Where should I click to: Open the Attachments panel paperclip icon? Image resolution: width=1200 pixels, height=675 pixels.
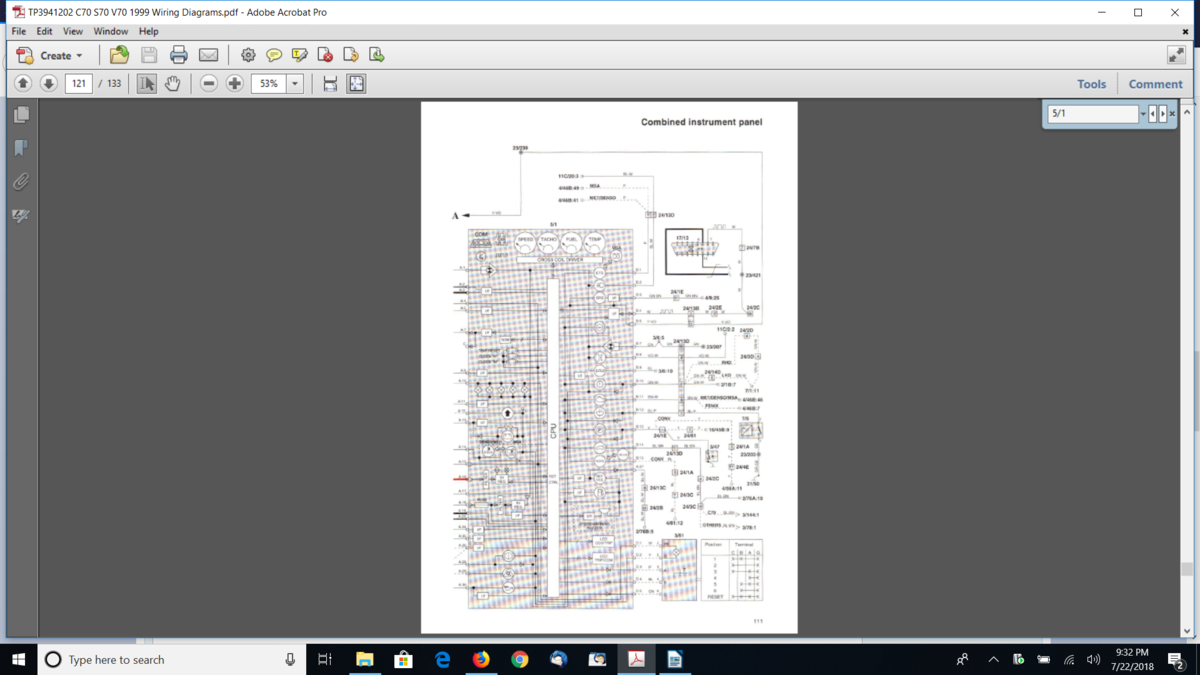[21, 182]
